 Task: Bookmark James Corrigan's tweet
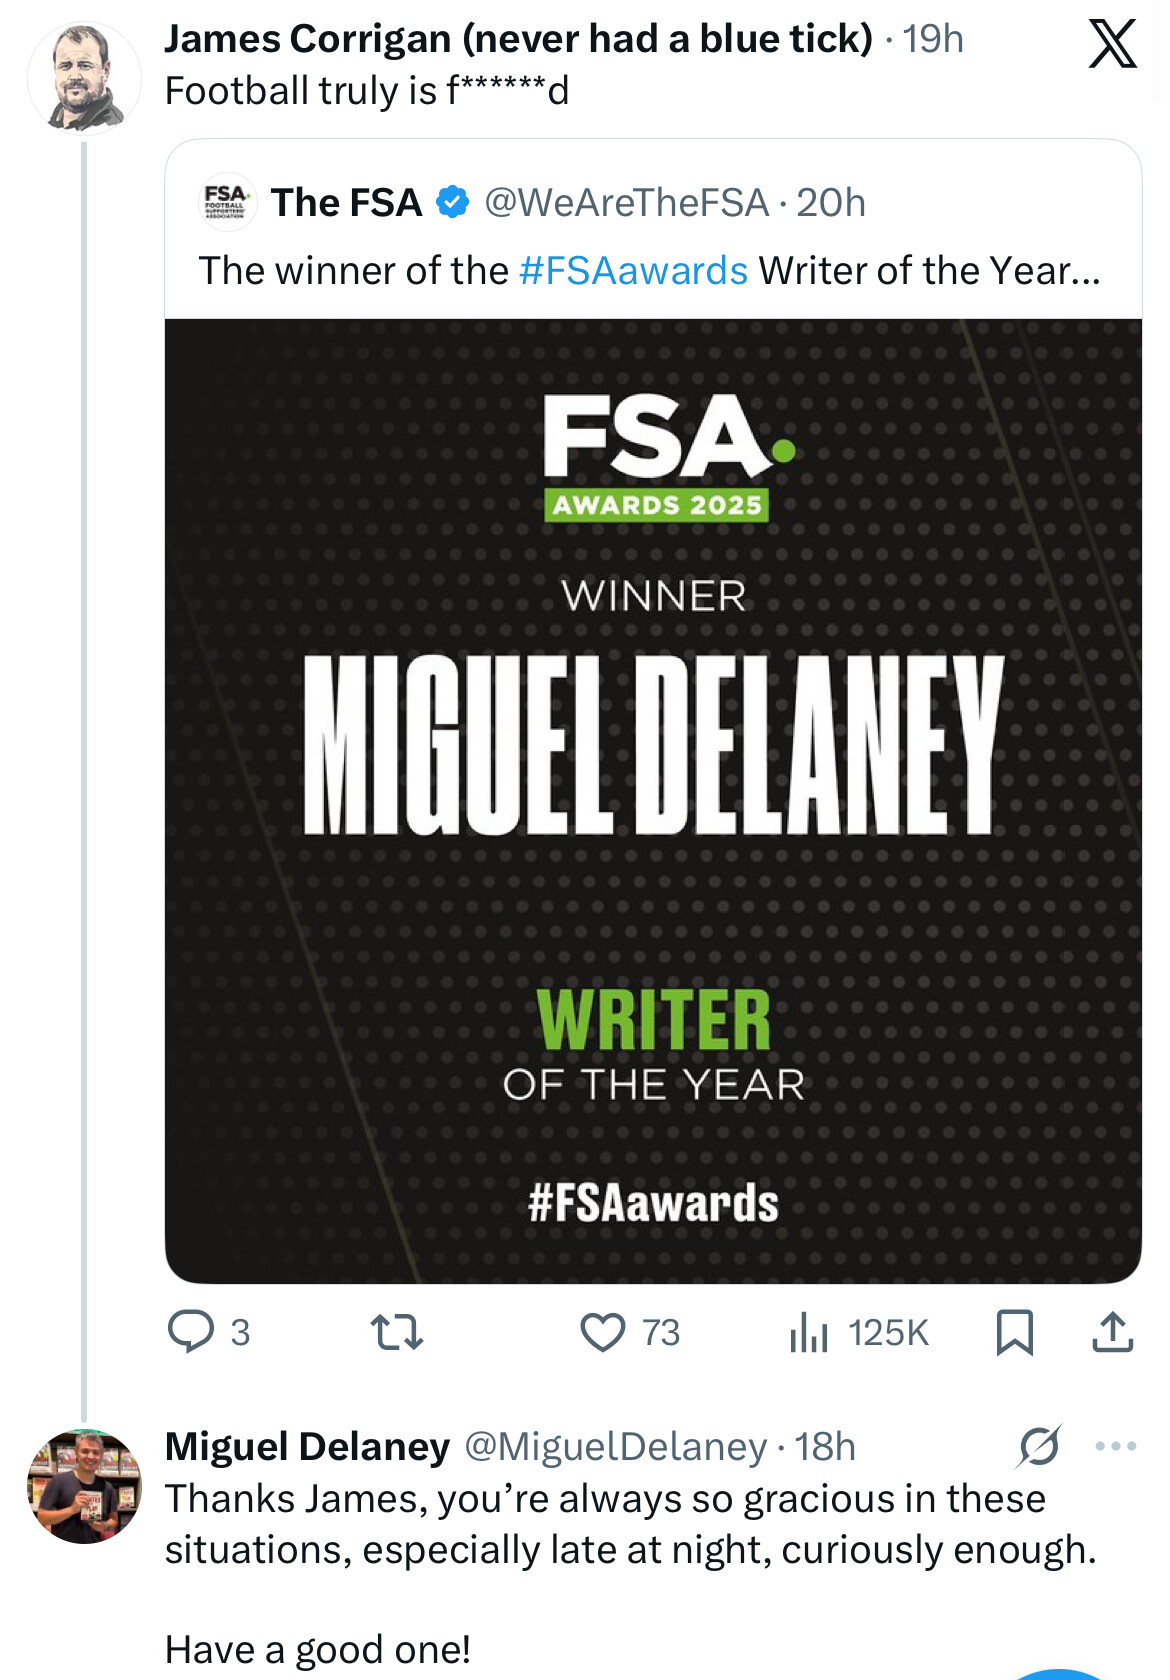[1015, 1332]
